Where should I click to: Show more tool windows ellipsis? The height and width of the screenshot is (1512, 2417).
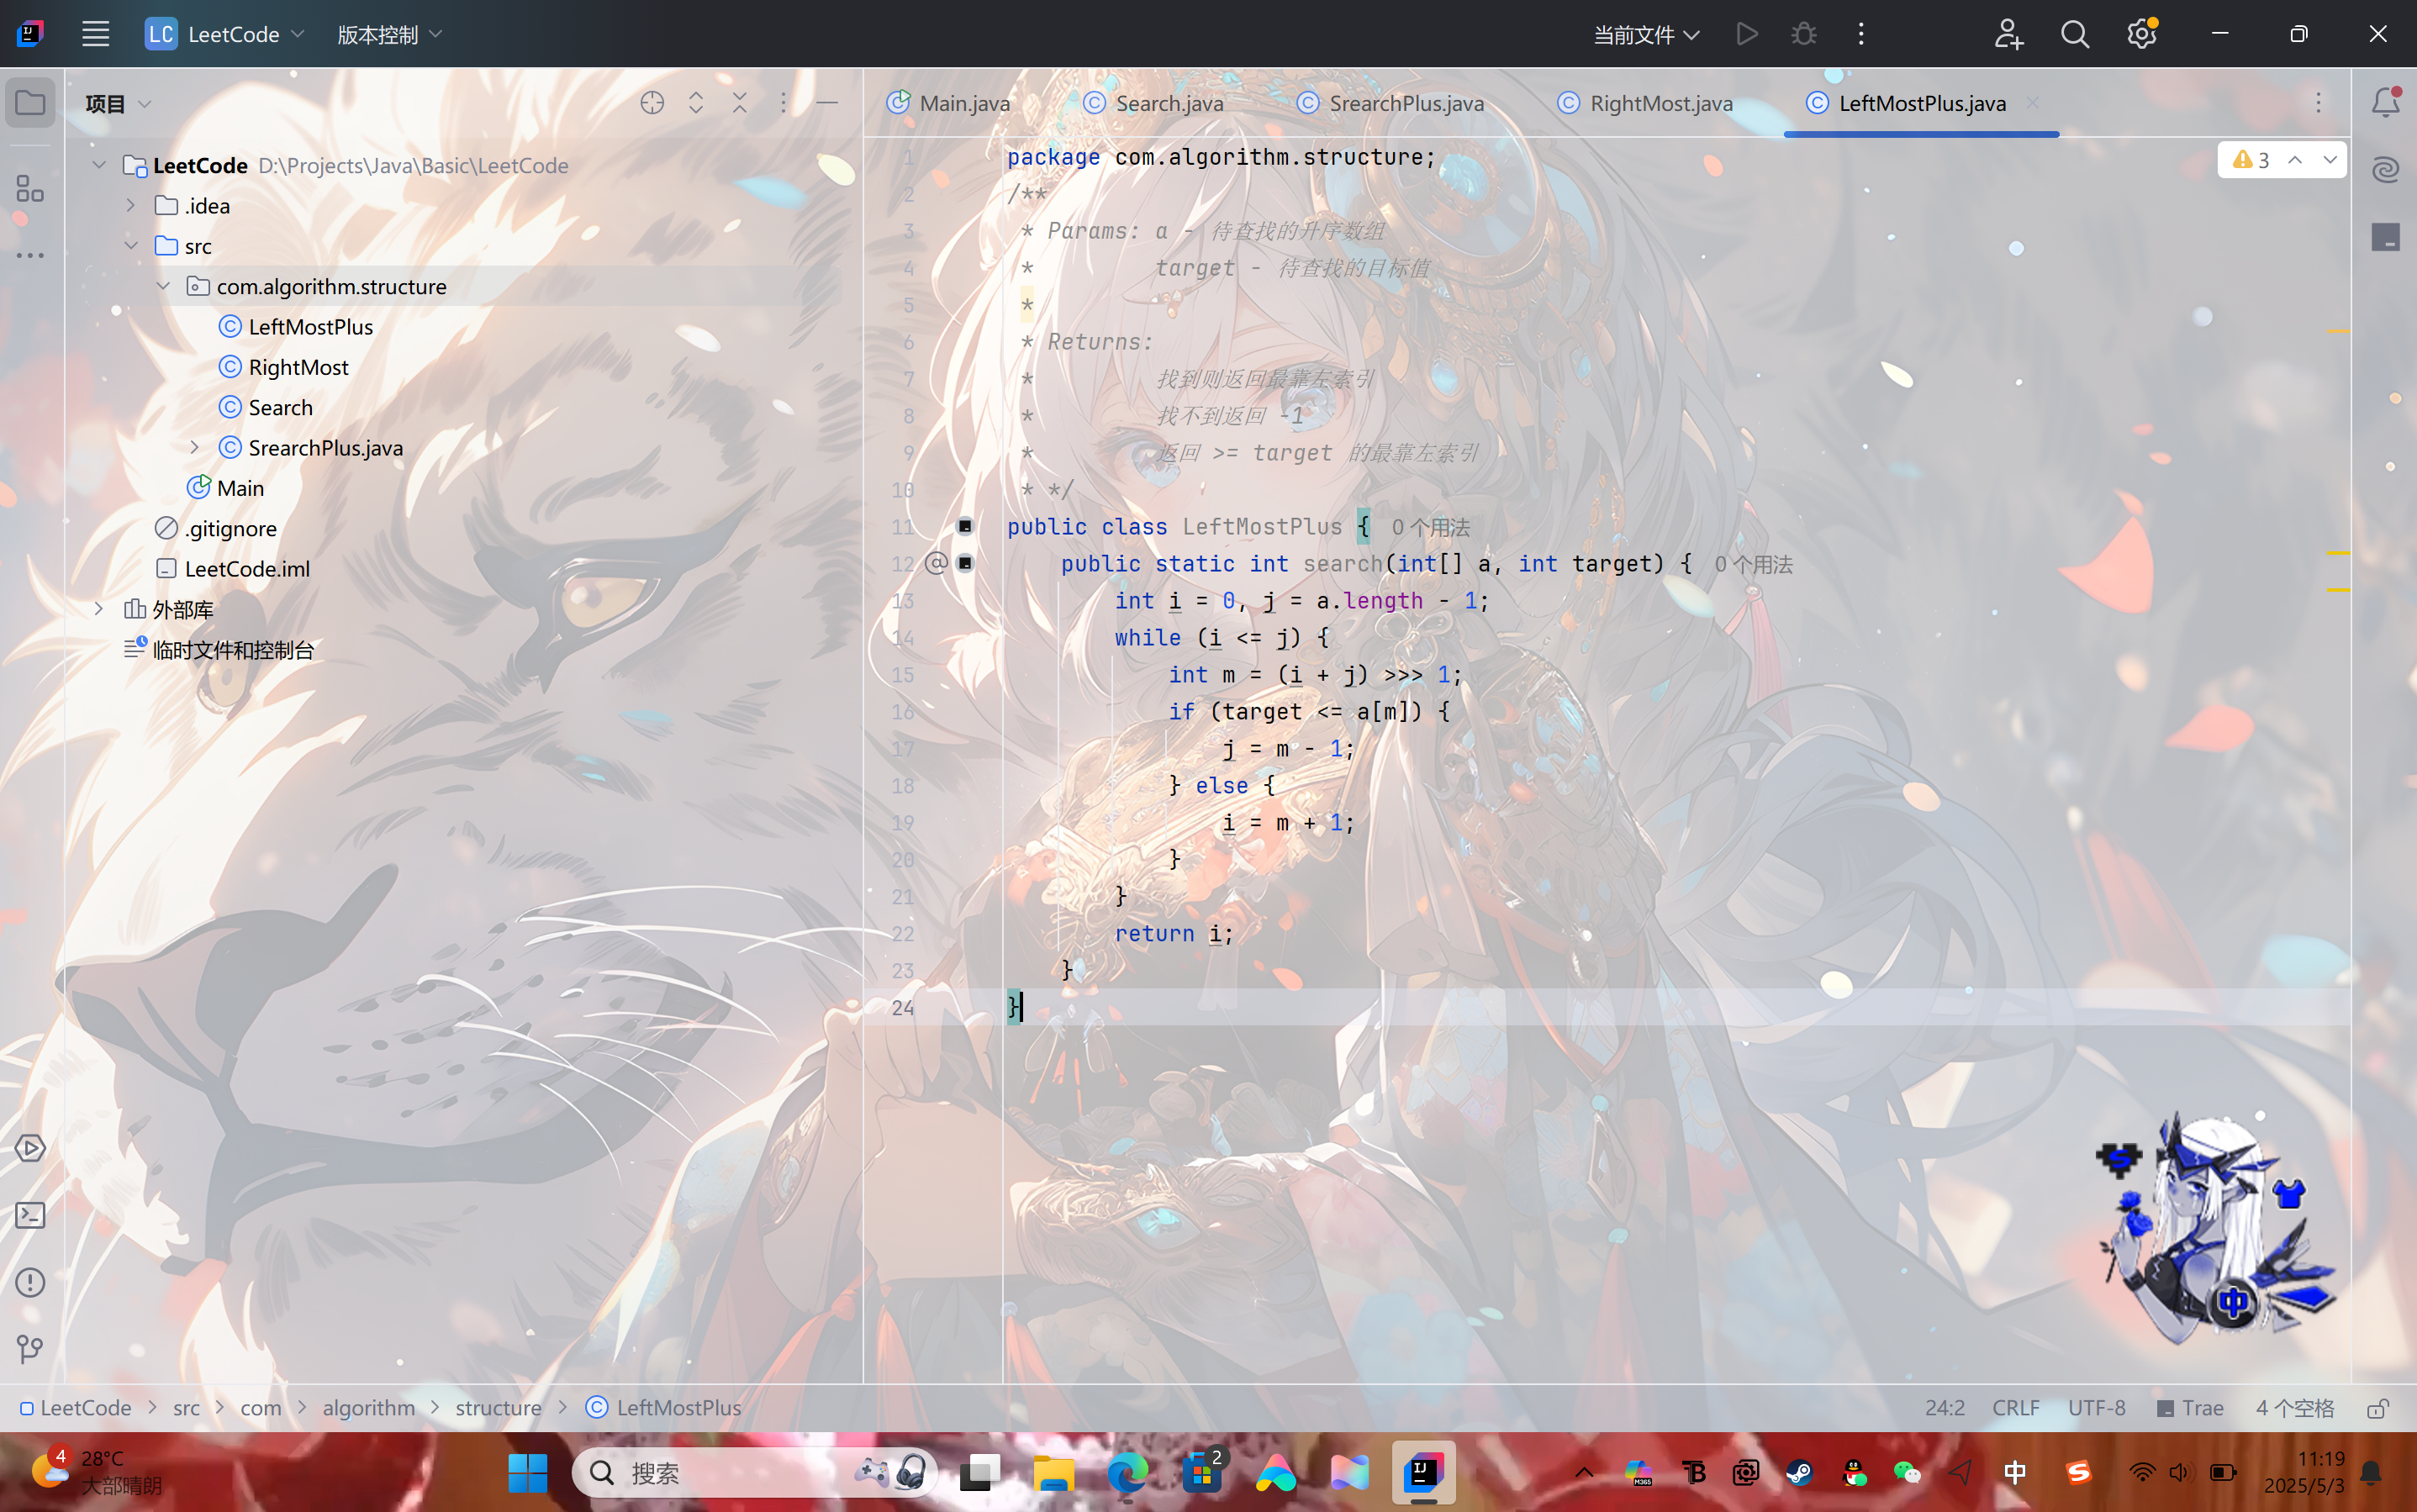[30, 256]
